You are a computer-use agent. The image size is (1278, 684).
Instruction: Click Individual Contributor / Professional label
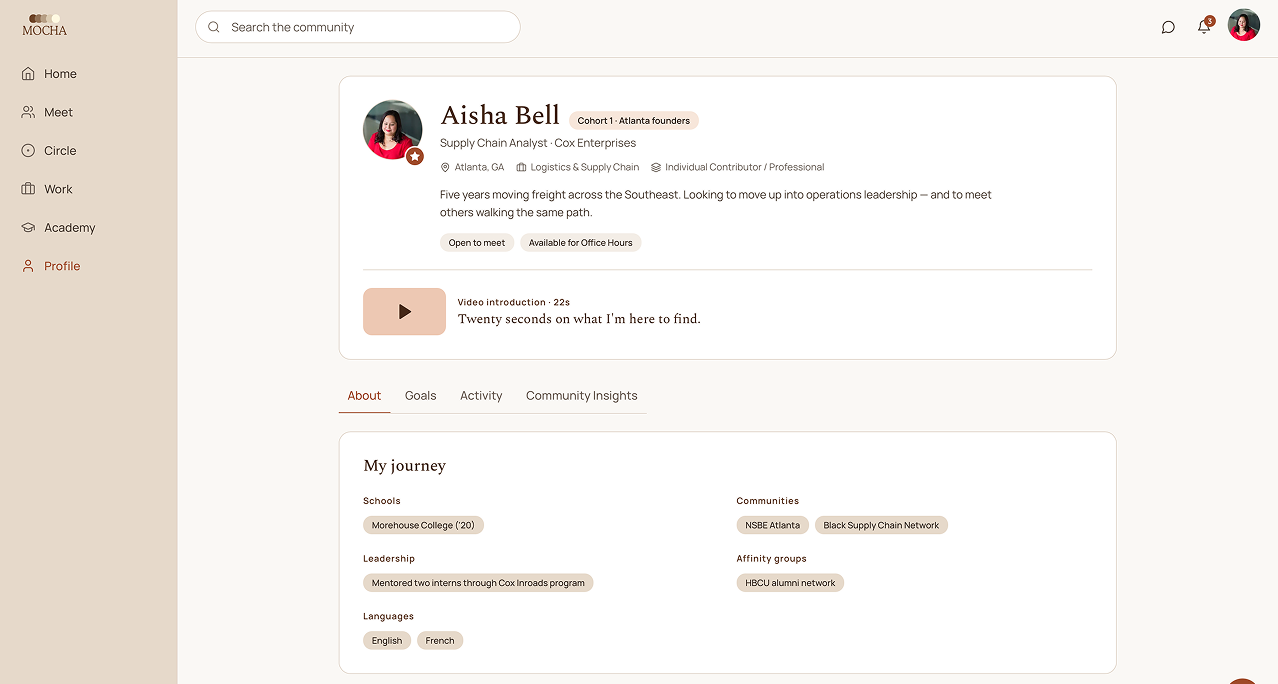coord(745,167)
